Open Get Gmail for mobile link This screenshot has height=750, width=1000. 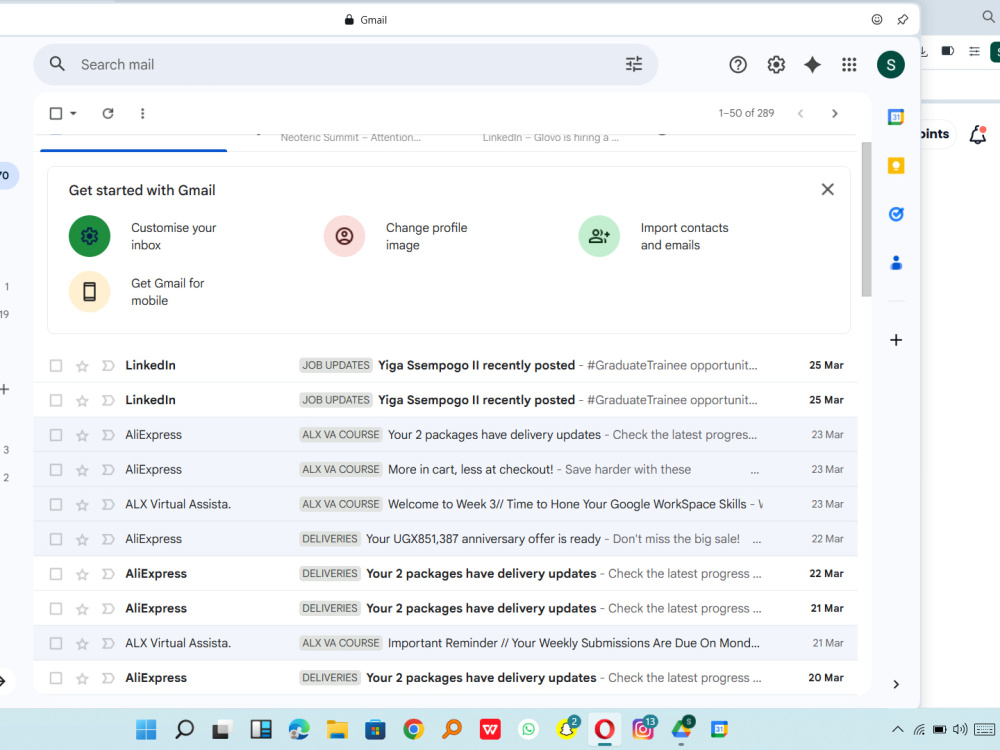coord(167,291)
